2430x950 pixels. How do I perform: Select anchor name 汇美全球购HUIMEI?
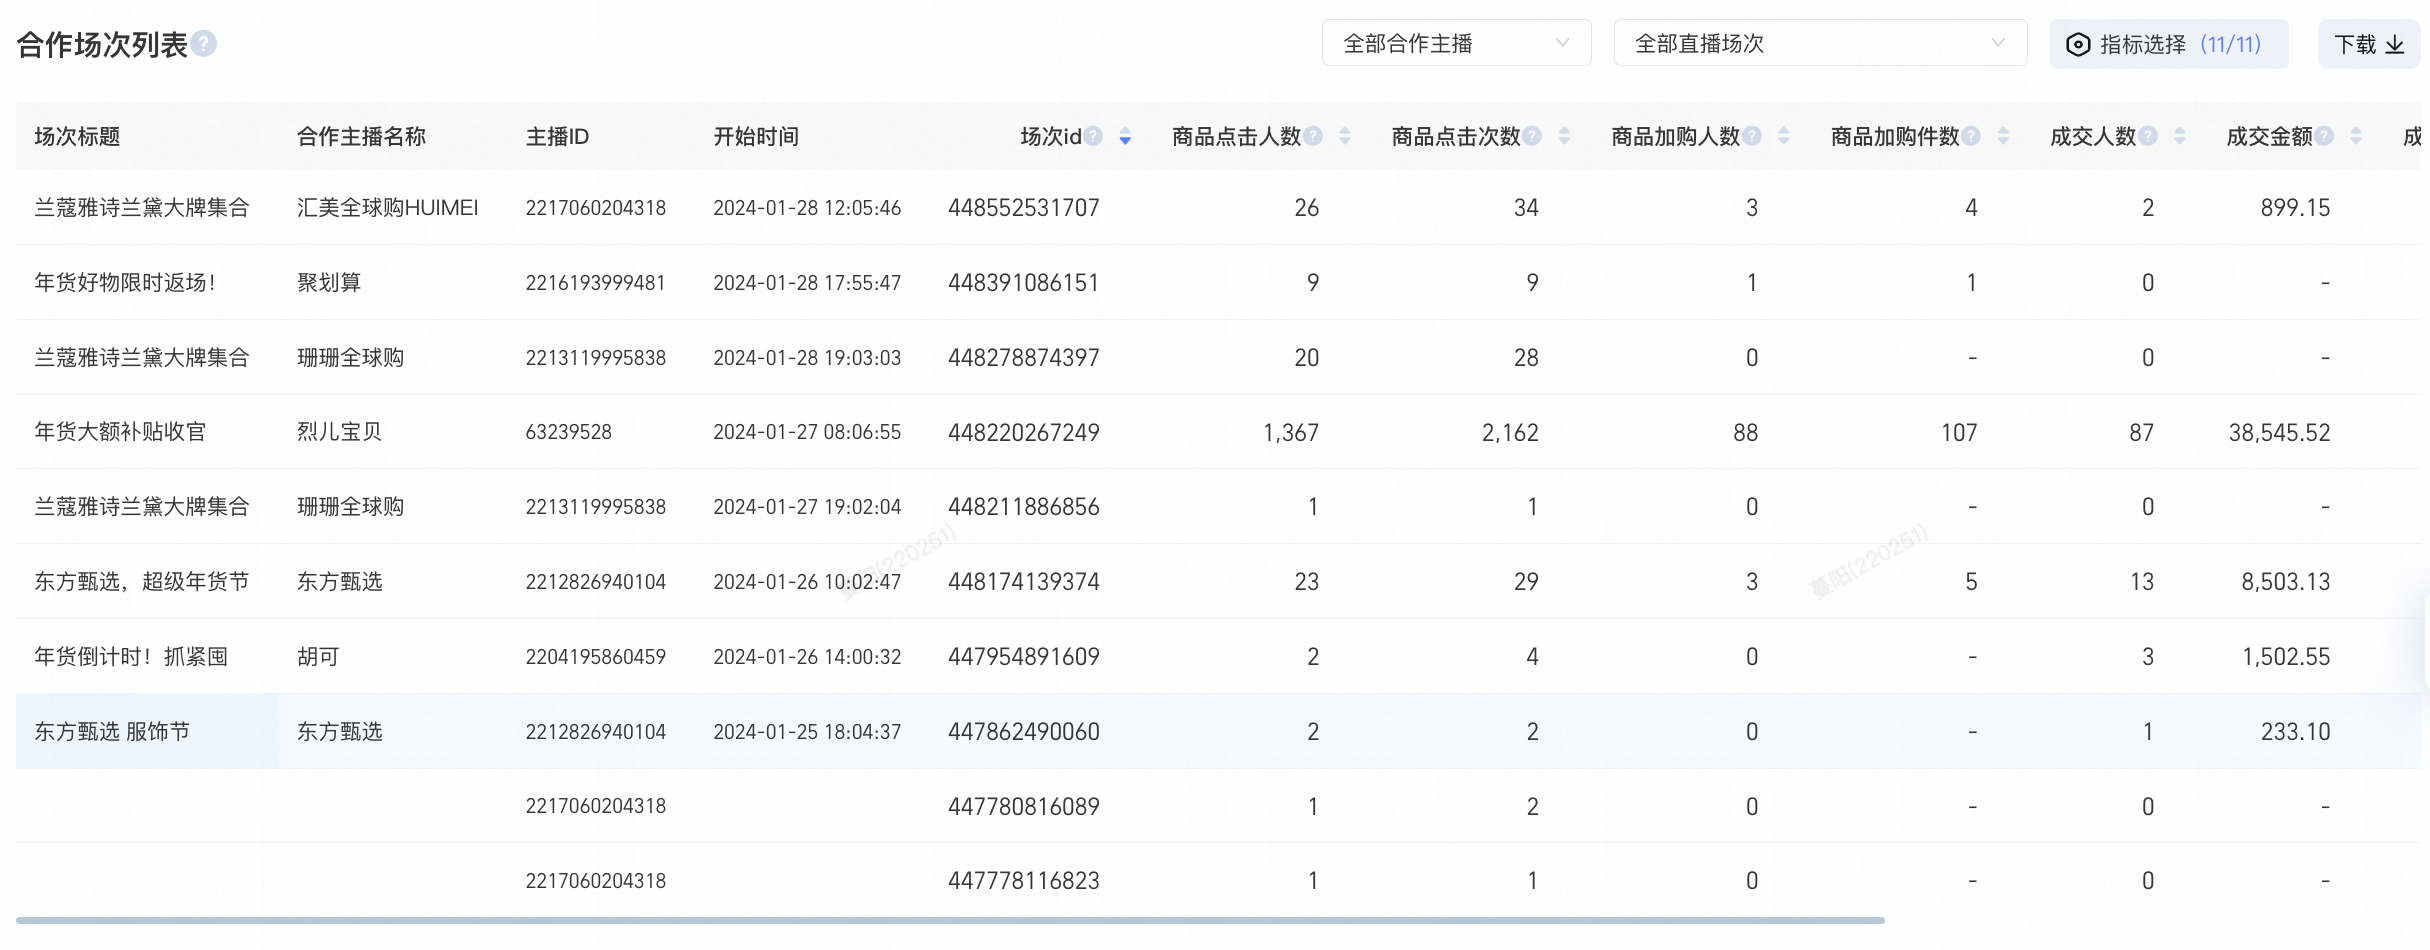tap(388, 208)
